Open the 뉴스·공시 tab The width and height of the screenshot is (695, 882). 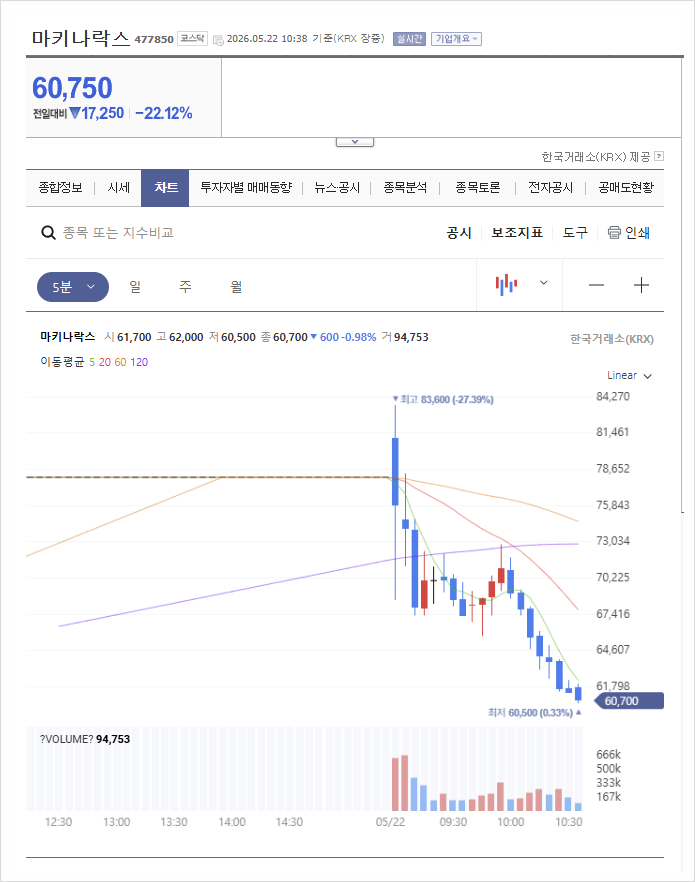(337, 188)
